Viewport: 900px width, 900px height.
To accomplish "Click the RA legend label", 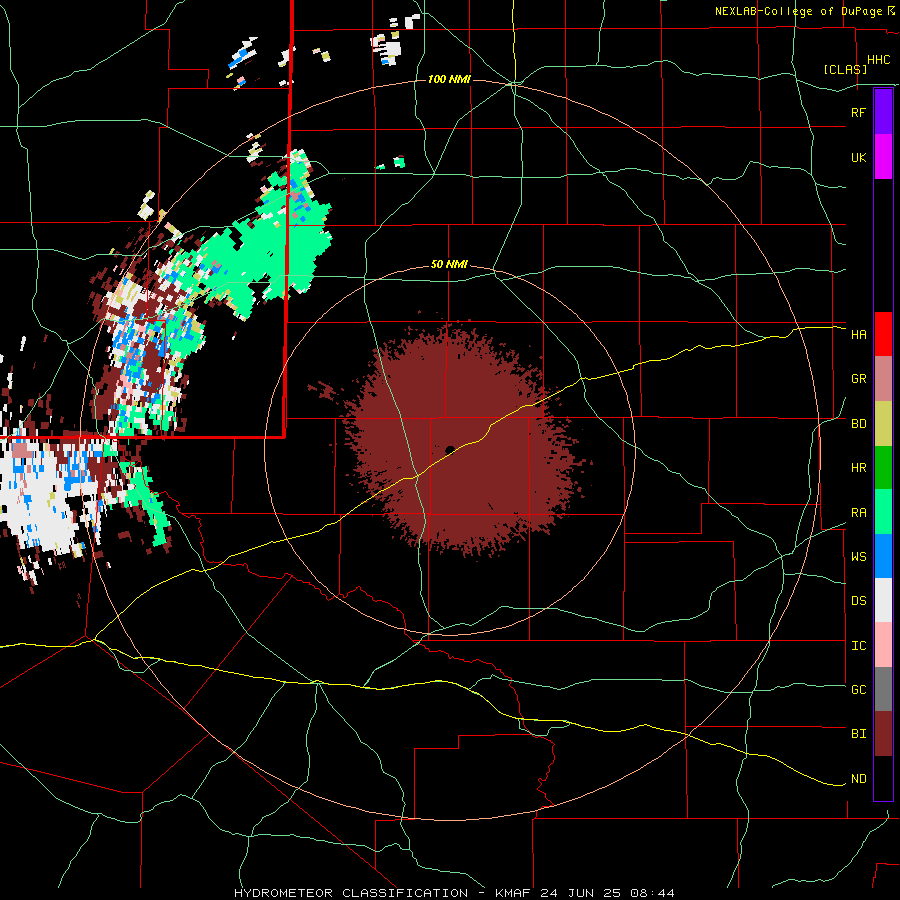I will point(858,513).
